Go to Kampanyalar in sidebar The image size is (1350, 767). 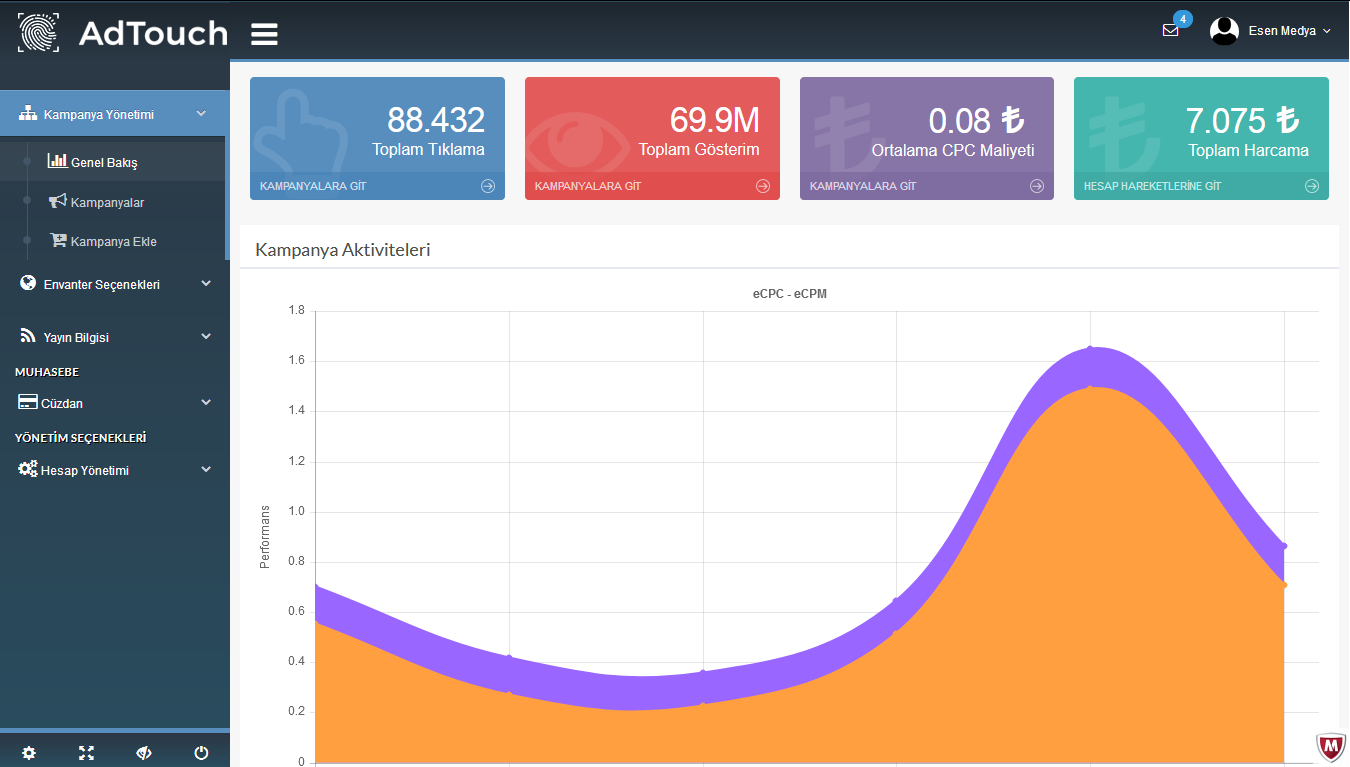click(107, 202)
